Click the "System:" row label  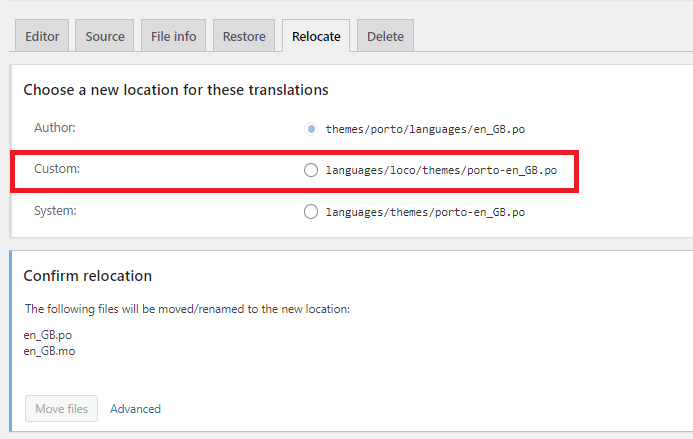pyautogui.click(x=56, y=211)
